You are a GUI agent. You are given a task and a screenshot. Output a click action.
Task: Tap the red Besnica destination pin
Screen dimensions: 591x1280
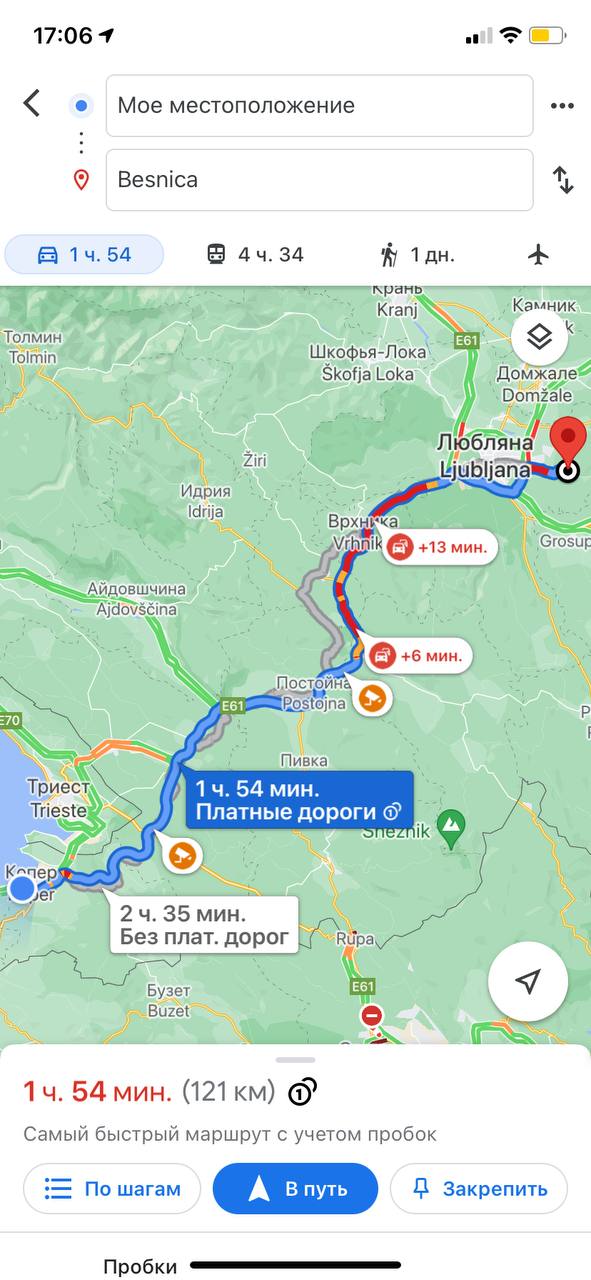[569, 447]
